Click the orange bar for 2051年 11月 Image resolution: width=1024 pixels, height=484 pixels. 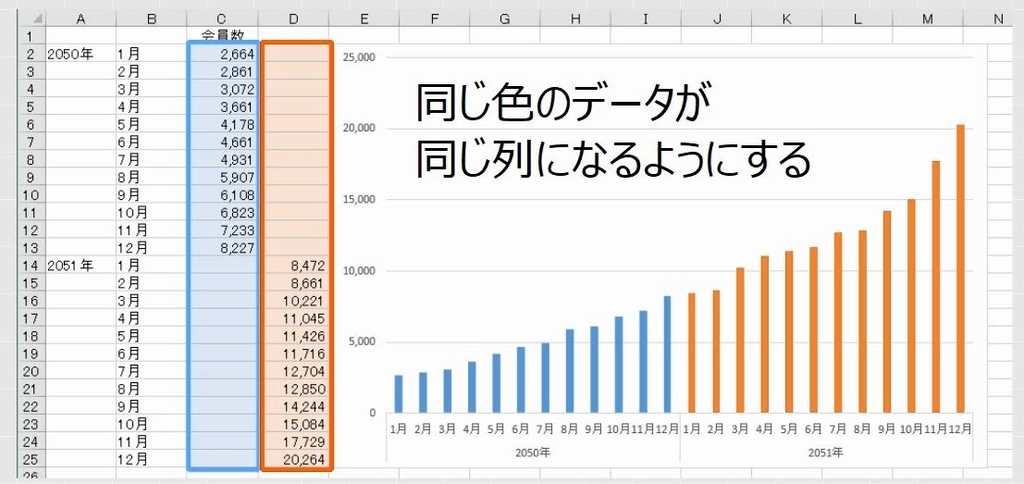point(936,287)
